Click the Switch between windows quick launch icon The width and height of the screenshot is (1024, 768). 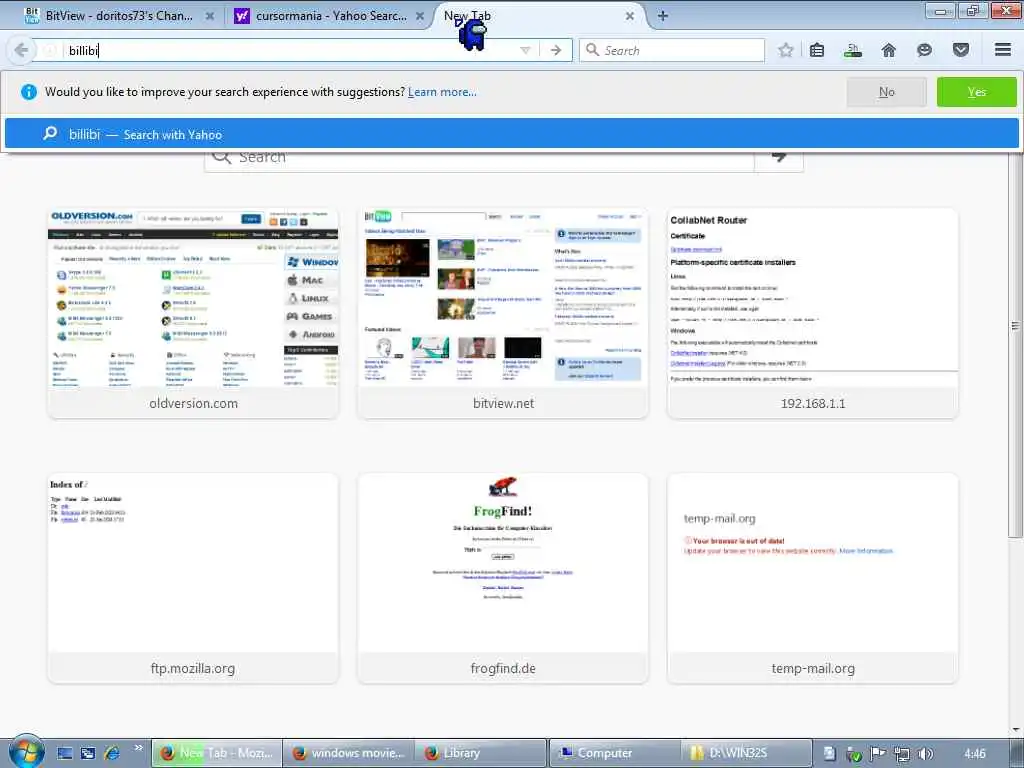[88, 753]
